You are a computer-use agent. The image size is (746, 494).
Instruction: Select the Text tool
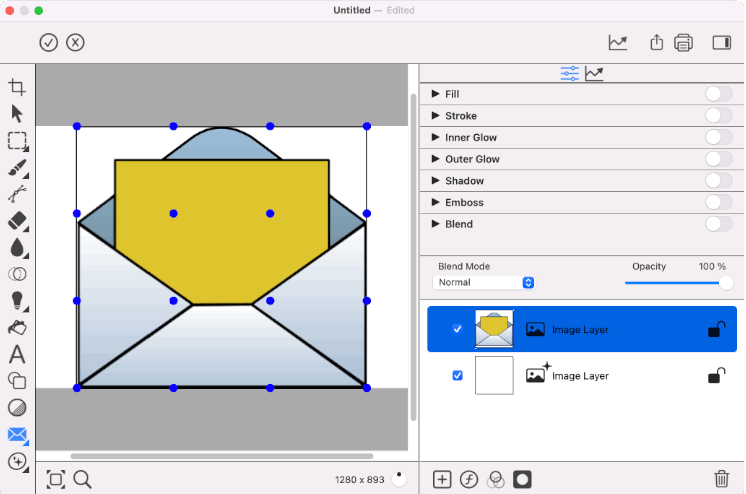click(17, 355)
